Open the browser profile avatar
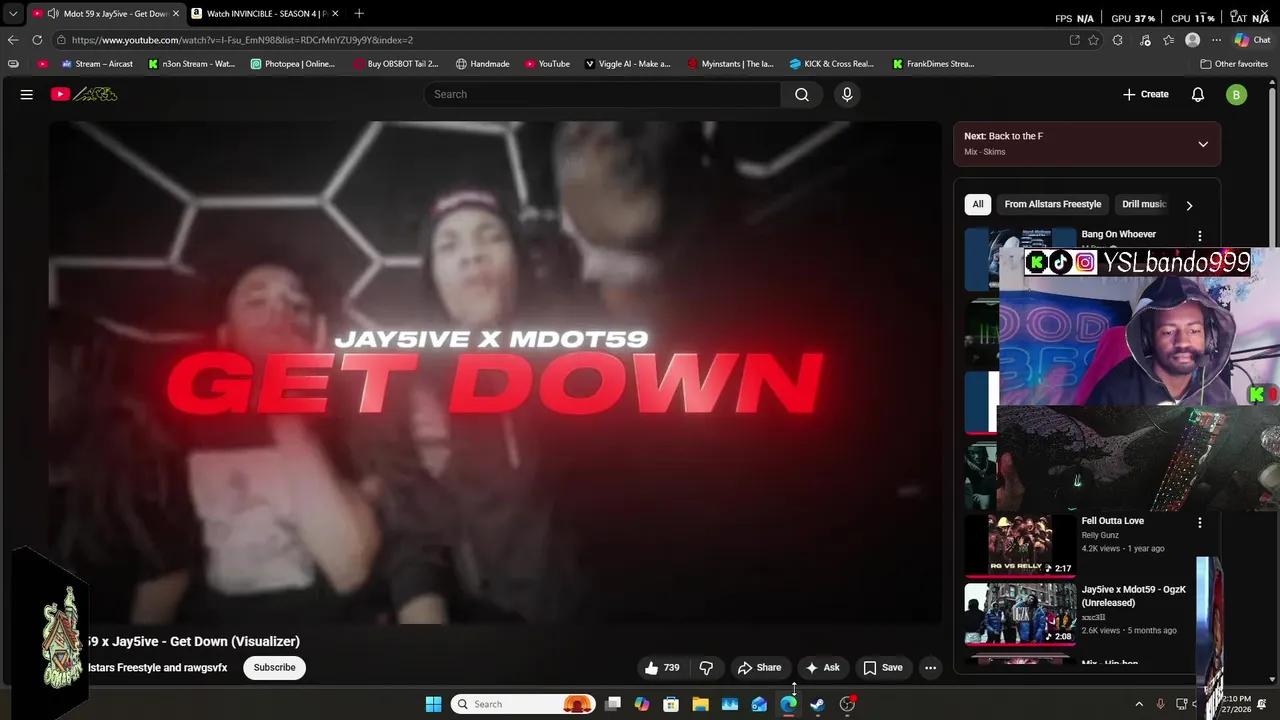The image size is (1280, 720). coord(1192,40)
